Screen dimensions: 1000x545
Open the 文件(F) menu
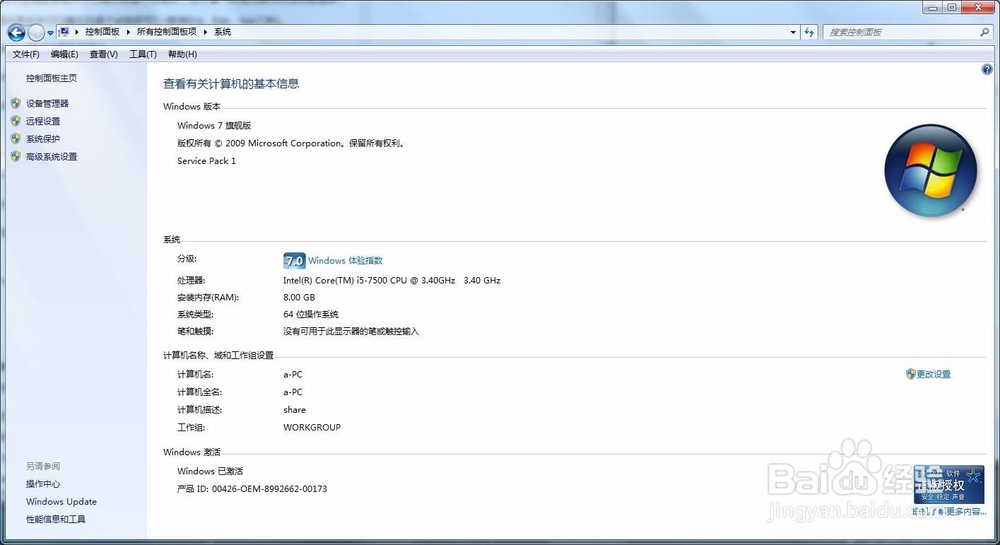pyautogui.click(x=26, y=54)
